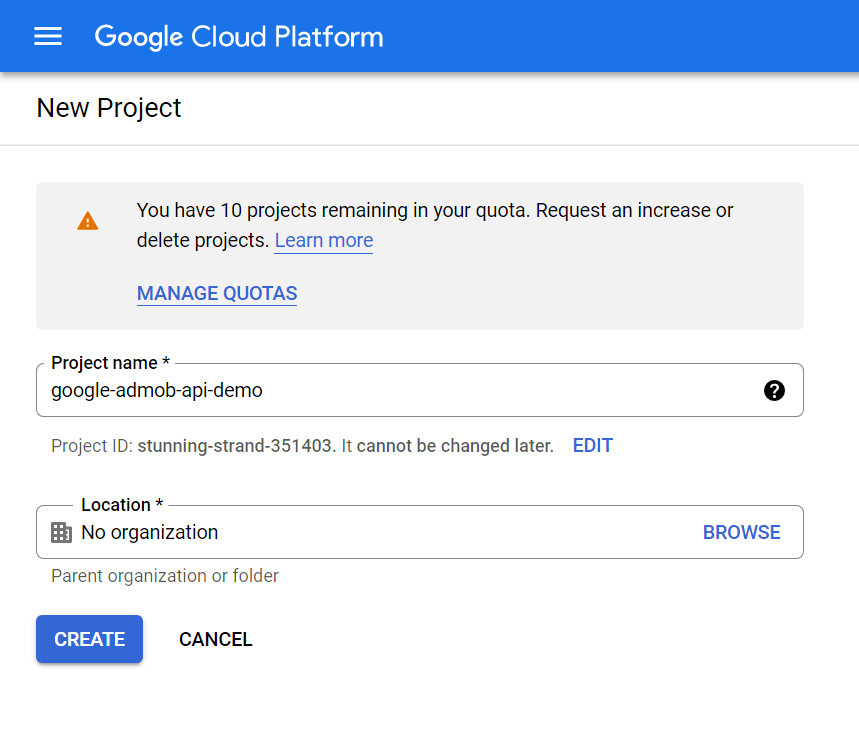Click the Parent organization or folder hint
Viewport: 859px width, 729px height.
coord(165,576)
